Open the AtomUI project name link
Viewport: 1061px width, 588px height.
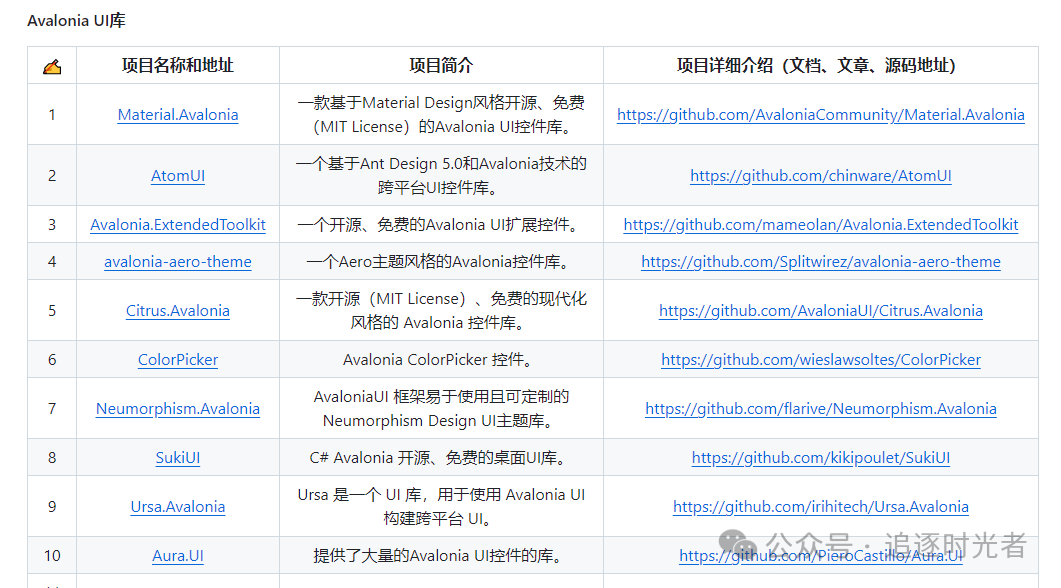coord(178,176)
